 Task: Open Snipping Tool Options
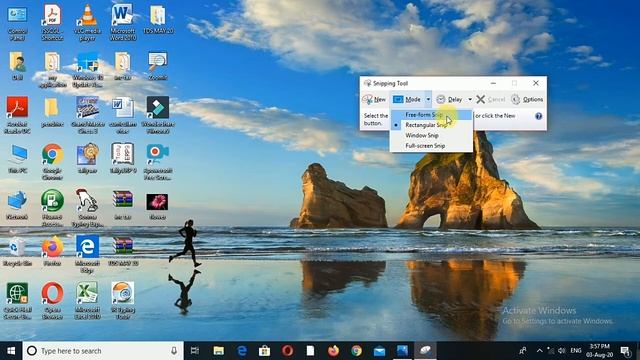click(x=527, y=99)
